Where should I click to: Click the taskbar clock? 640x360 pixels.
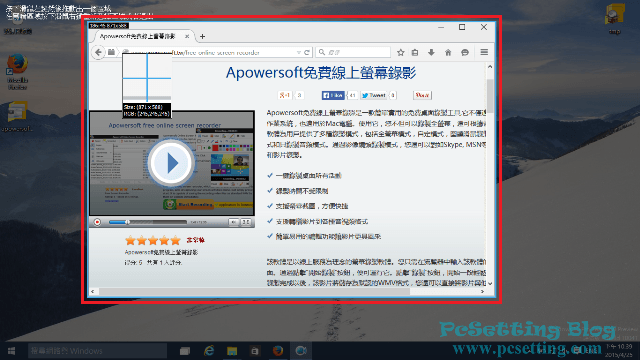click(x=620, y=351)
